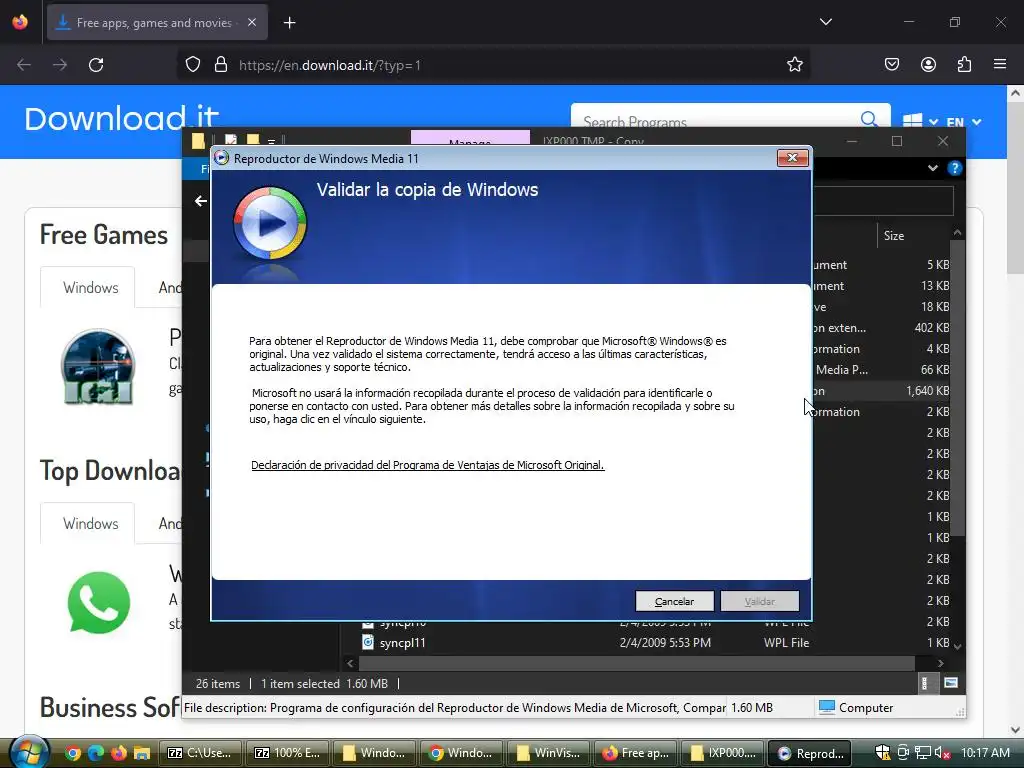This screenshot has width=1024, height=768.
Task: Bookmark this page with the star
Action: pos(794,65)
